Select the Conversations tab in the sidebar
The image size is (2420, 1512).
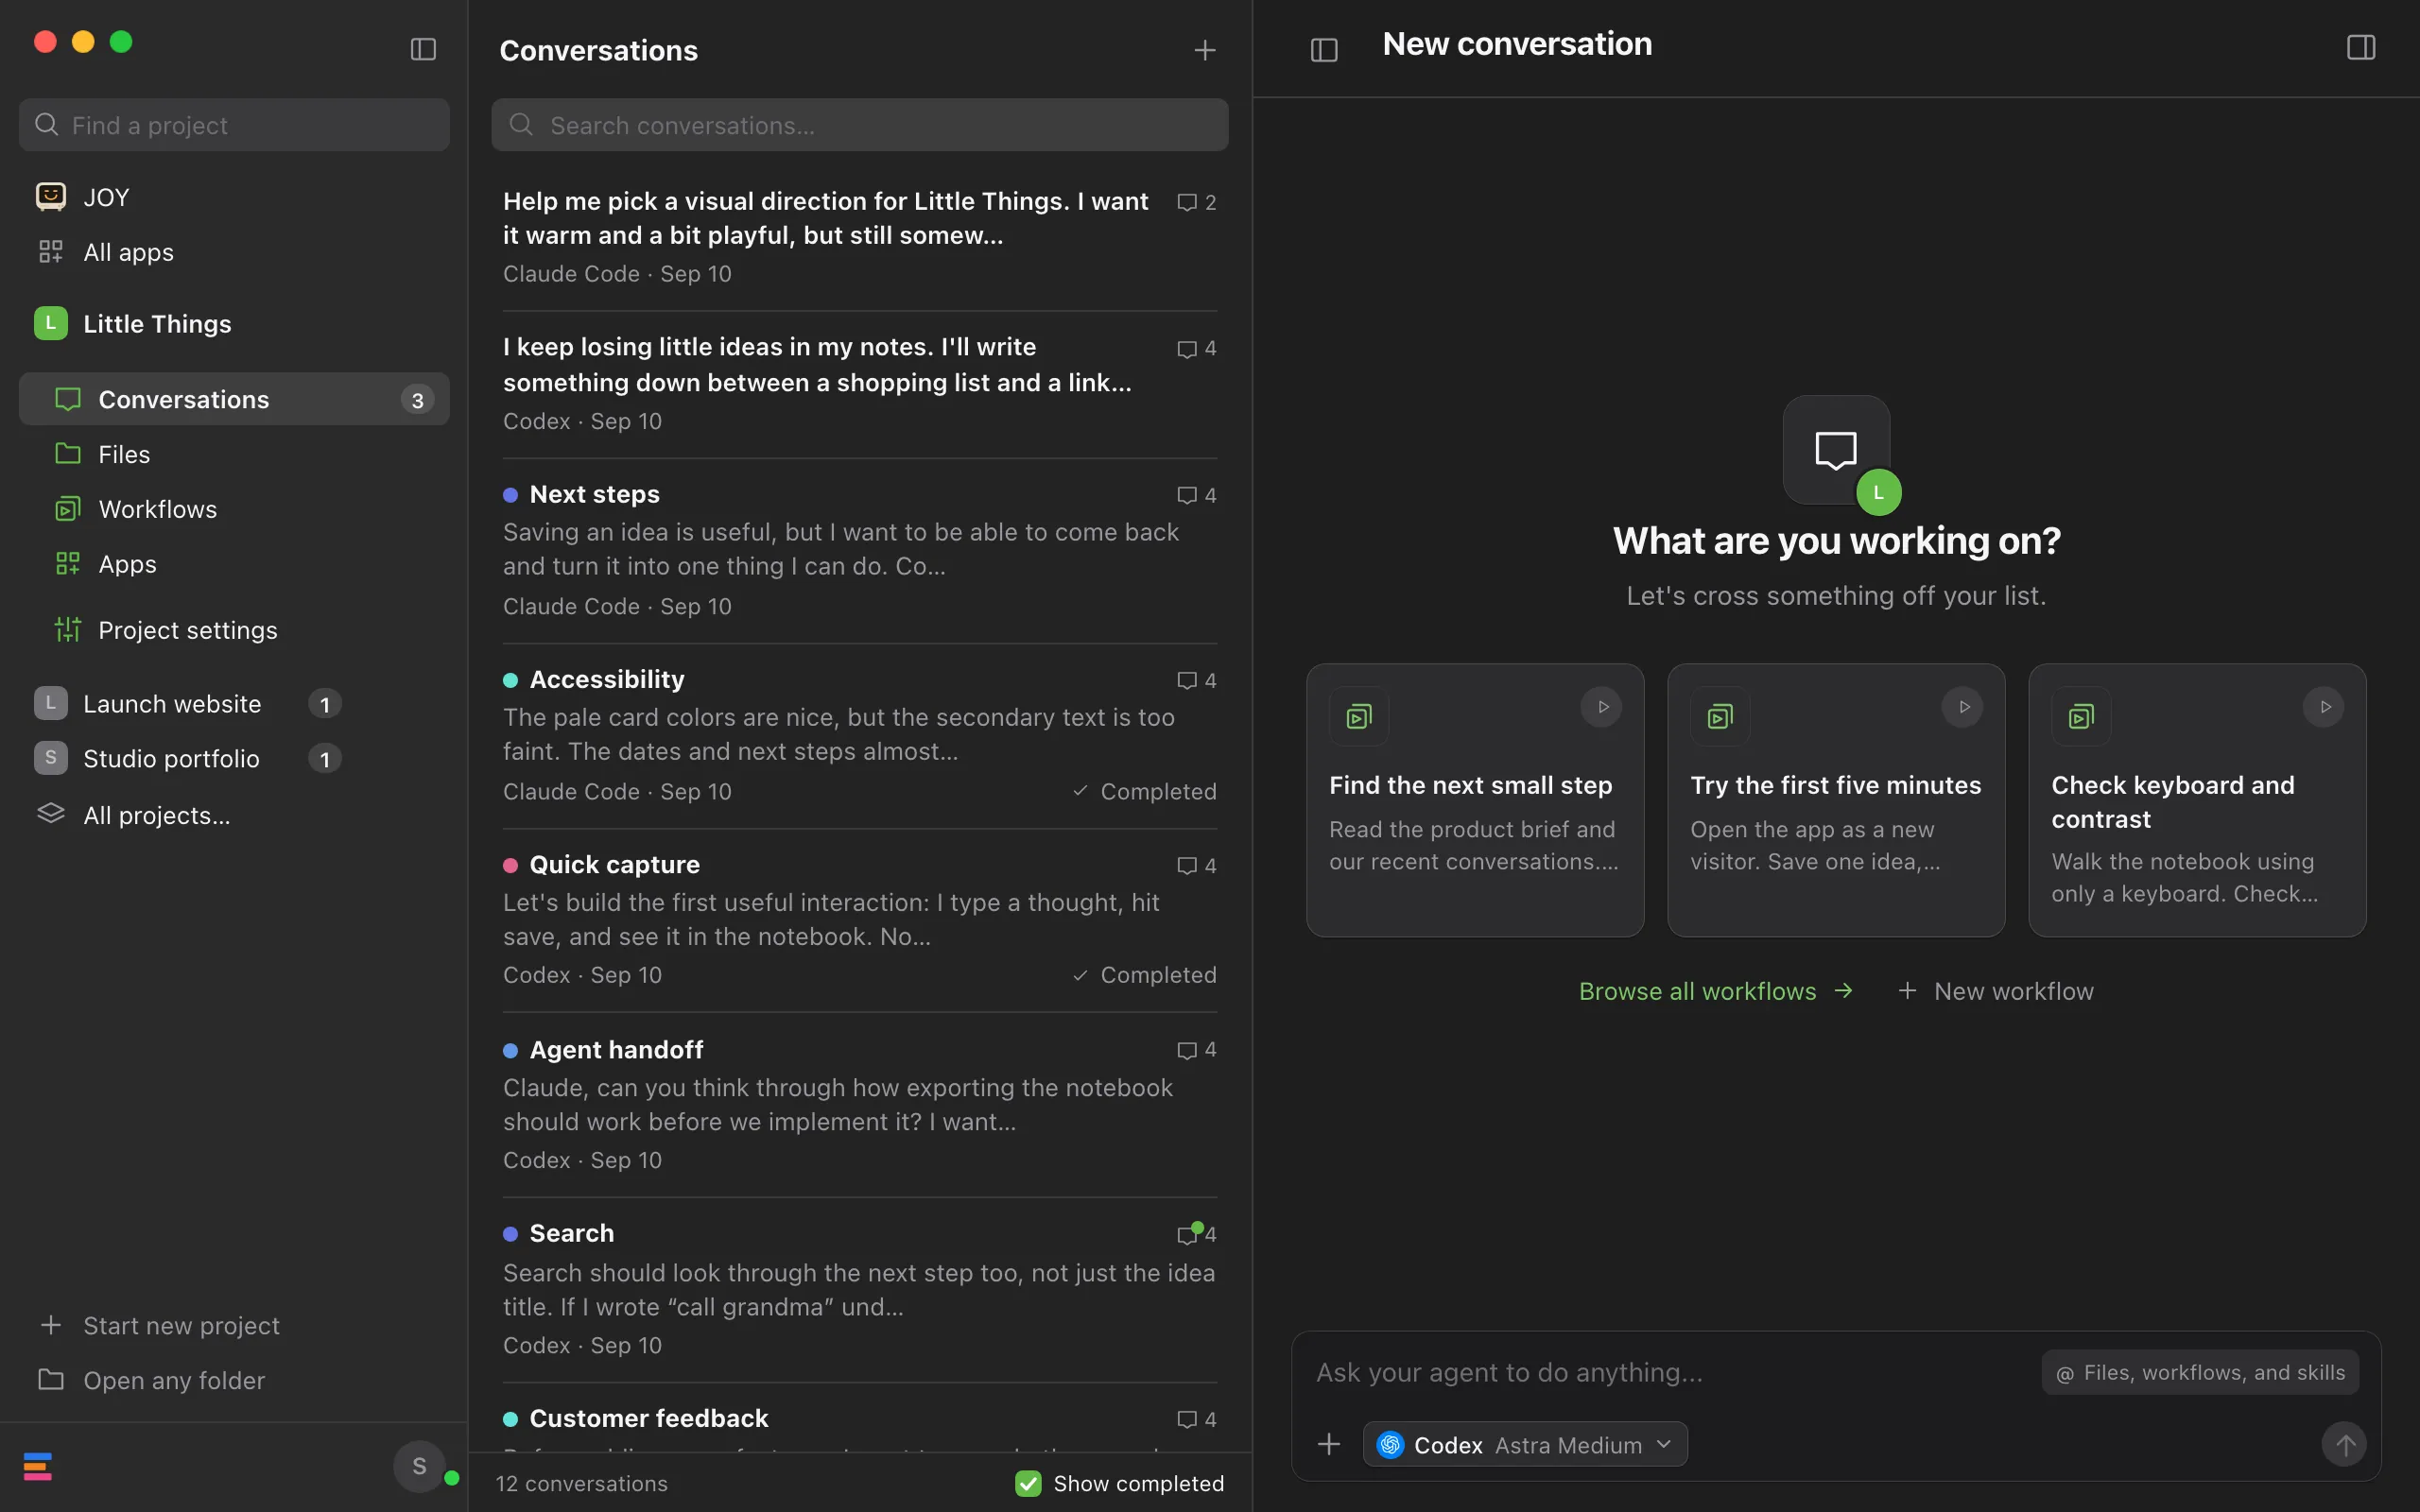click(x=234, y=399)
